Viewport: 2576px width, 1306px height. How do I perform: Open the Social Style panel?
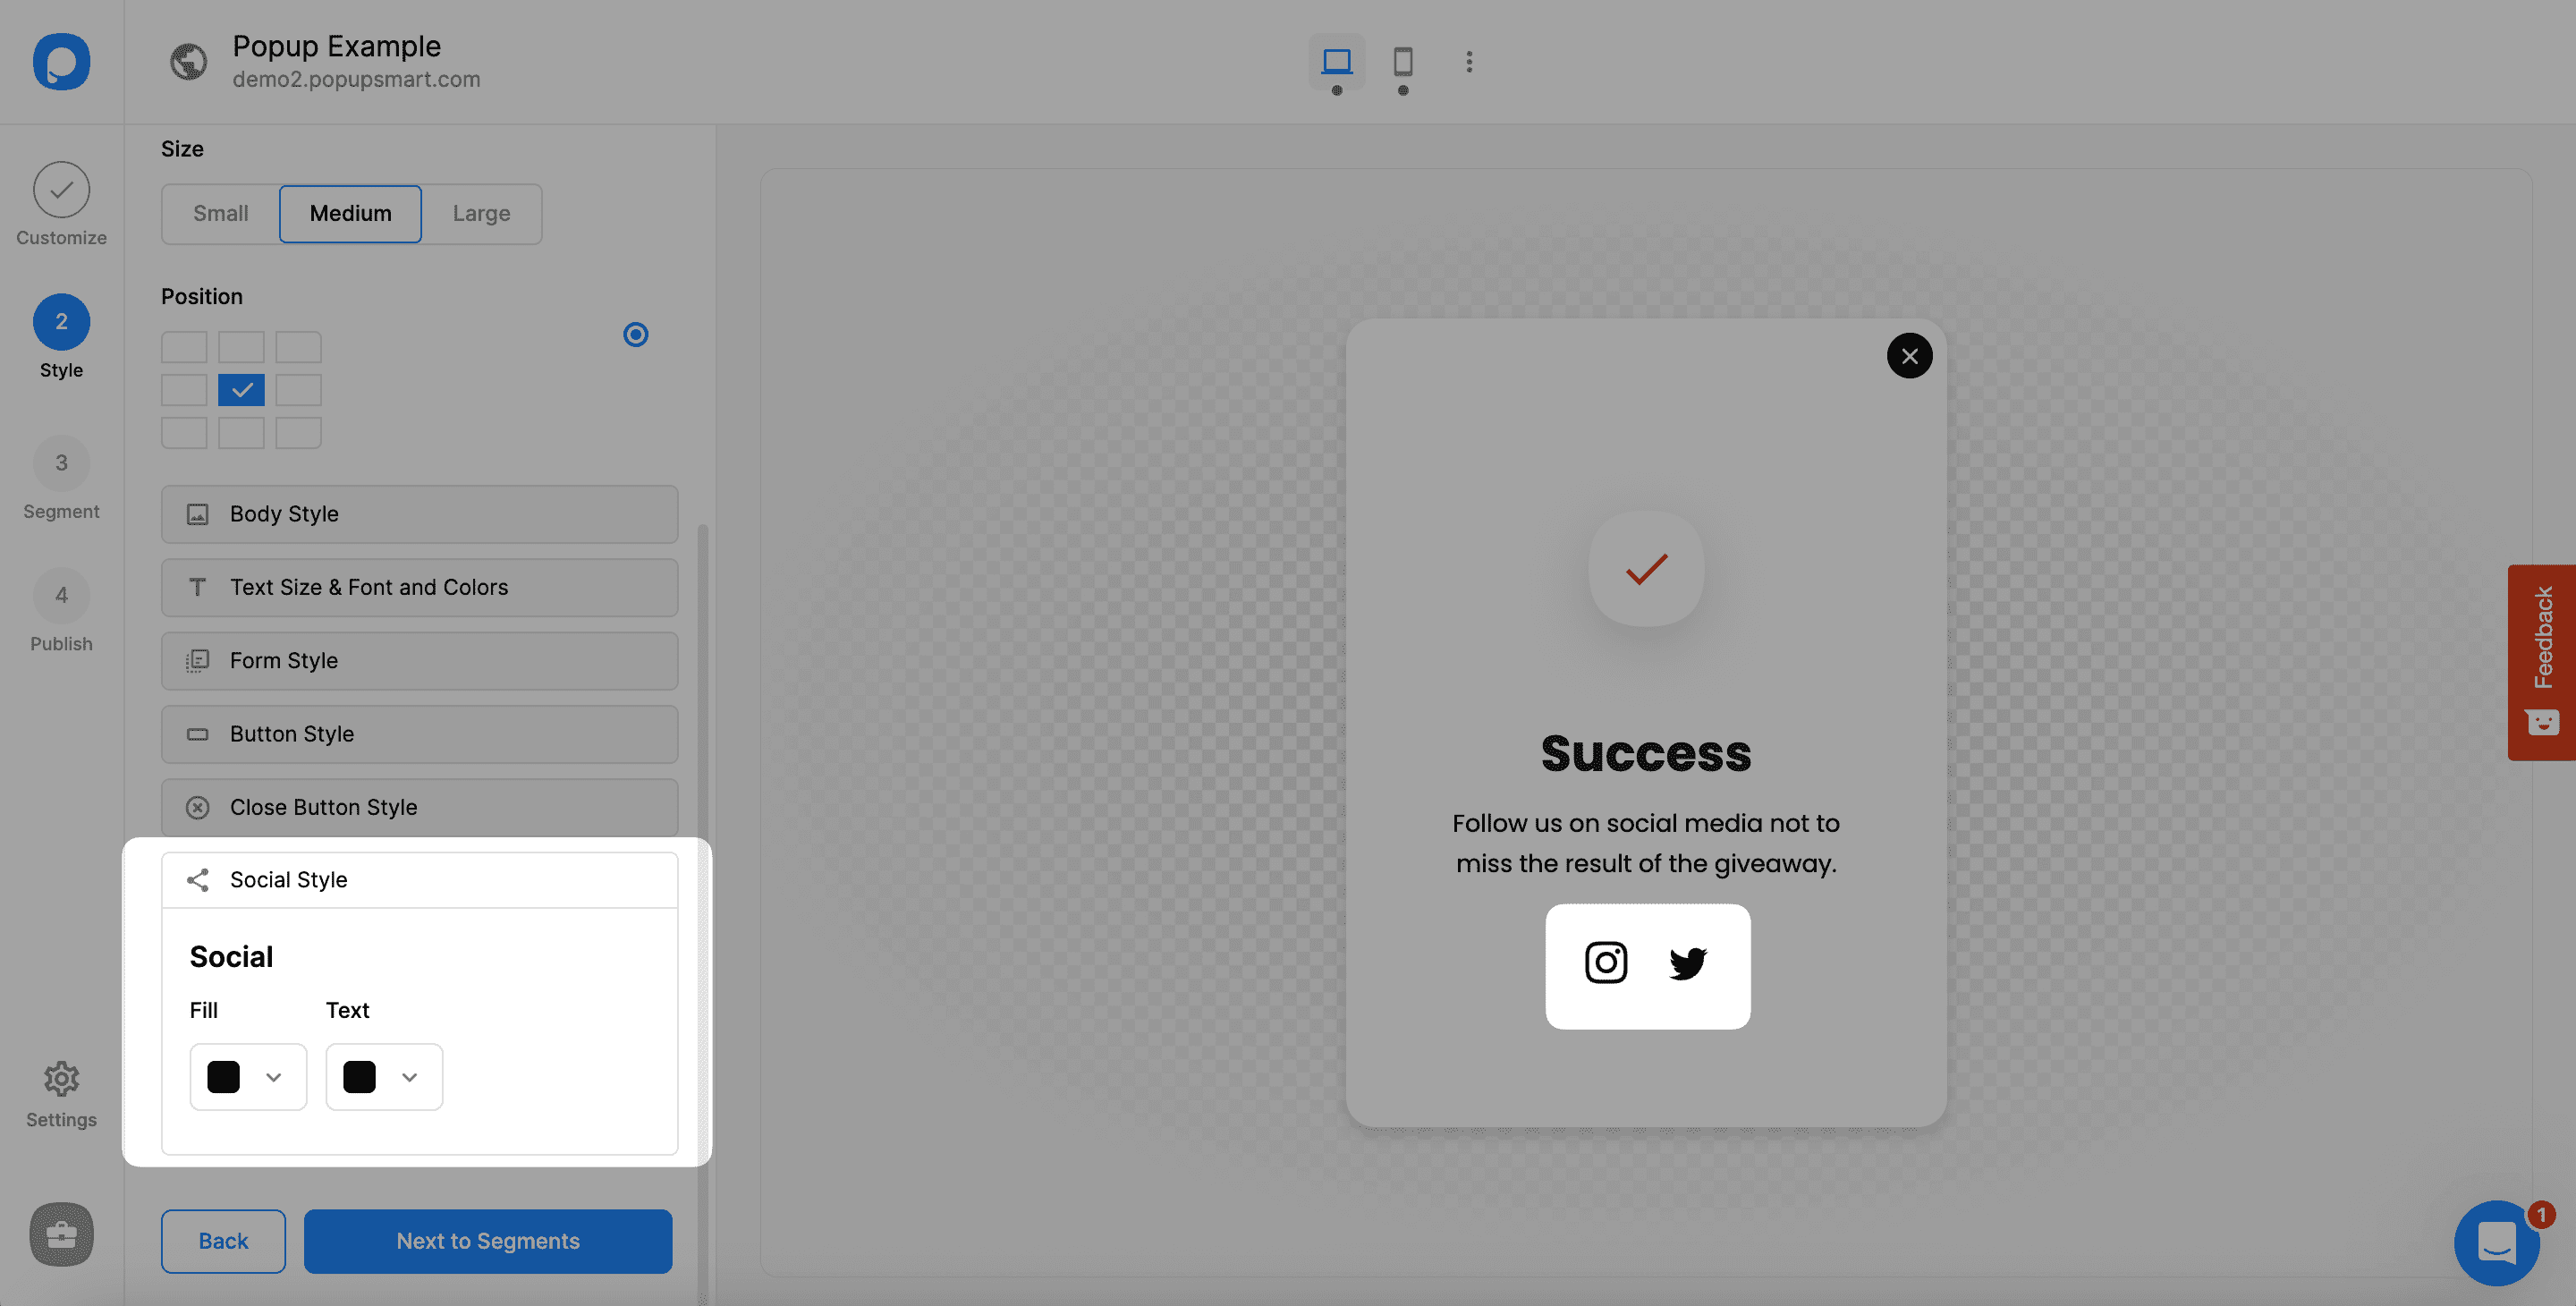[419, 879]
